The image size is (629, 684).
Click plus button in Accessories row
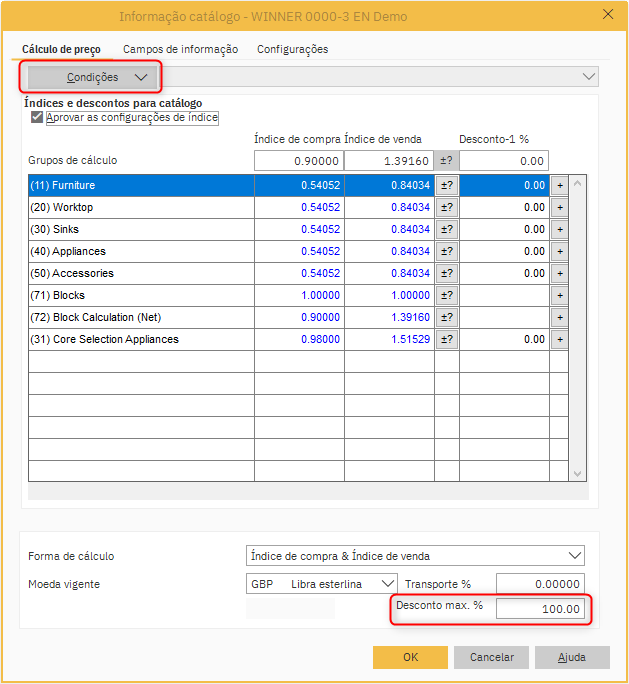tap(559, 273)
